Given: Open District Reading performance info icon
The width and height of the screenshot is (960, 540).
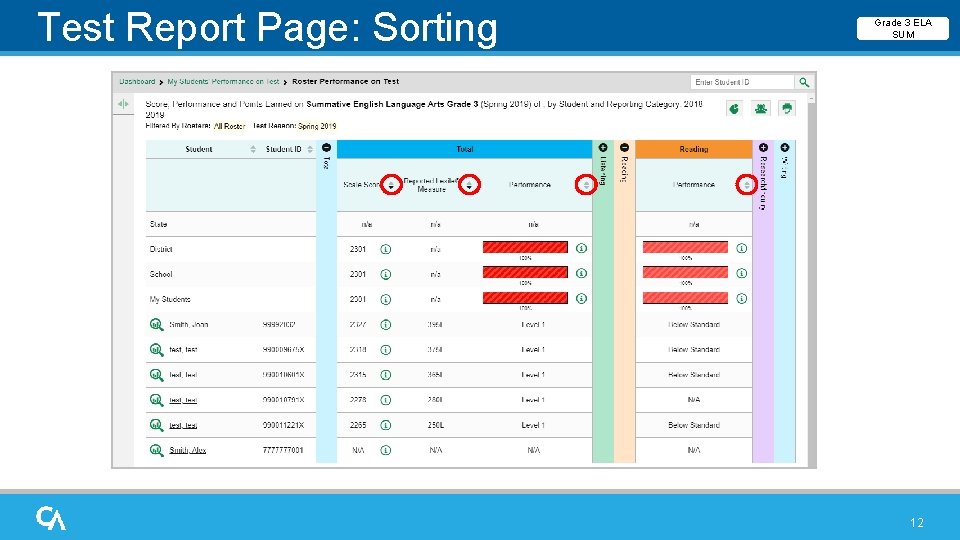Looking at the screenshot, I should [741, 248].
